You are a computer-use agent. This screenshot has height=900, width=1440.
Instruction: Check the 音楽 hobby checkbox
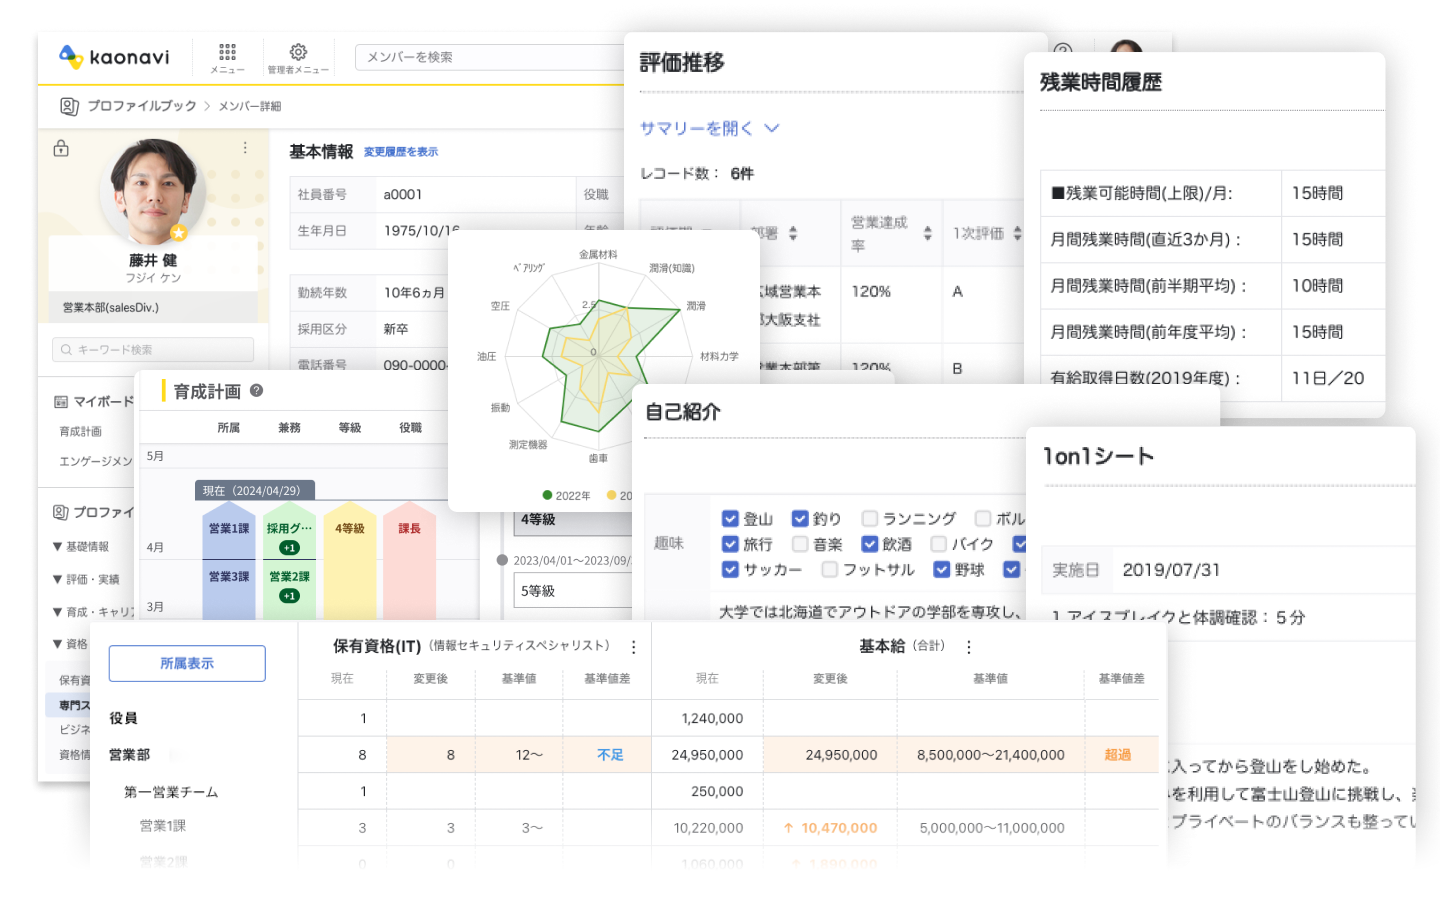click(800, 544)
